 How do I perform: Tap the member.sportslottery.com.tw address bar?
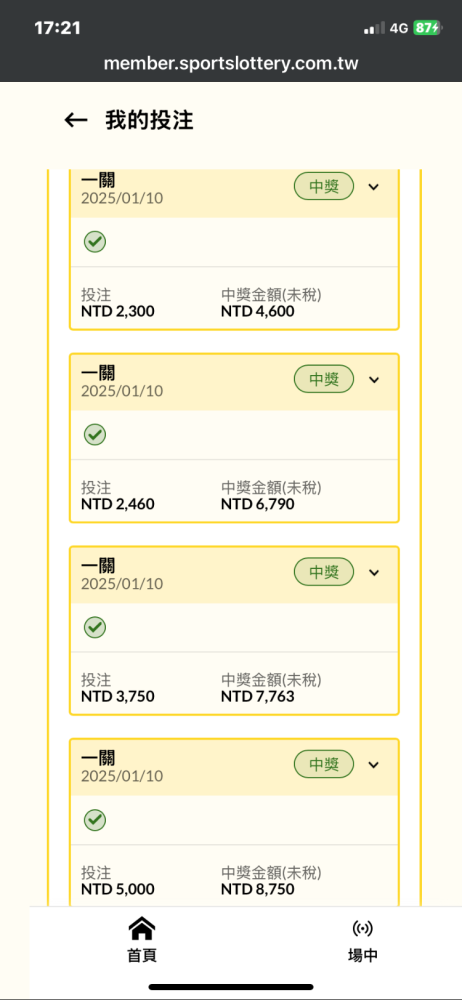pos(231,64)
